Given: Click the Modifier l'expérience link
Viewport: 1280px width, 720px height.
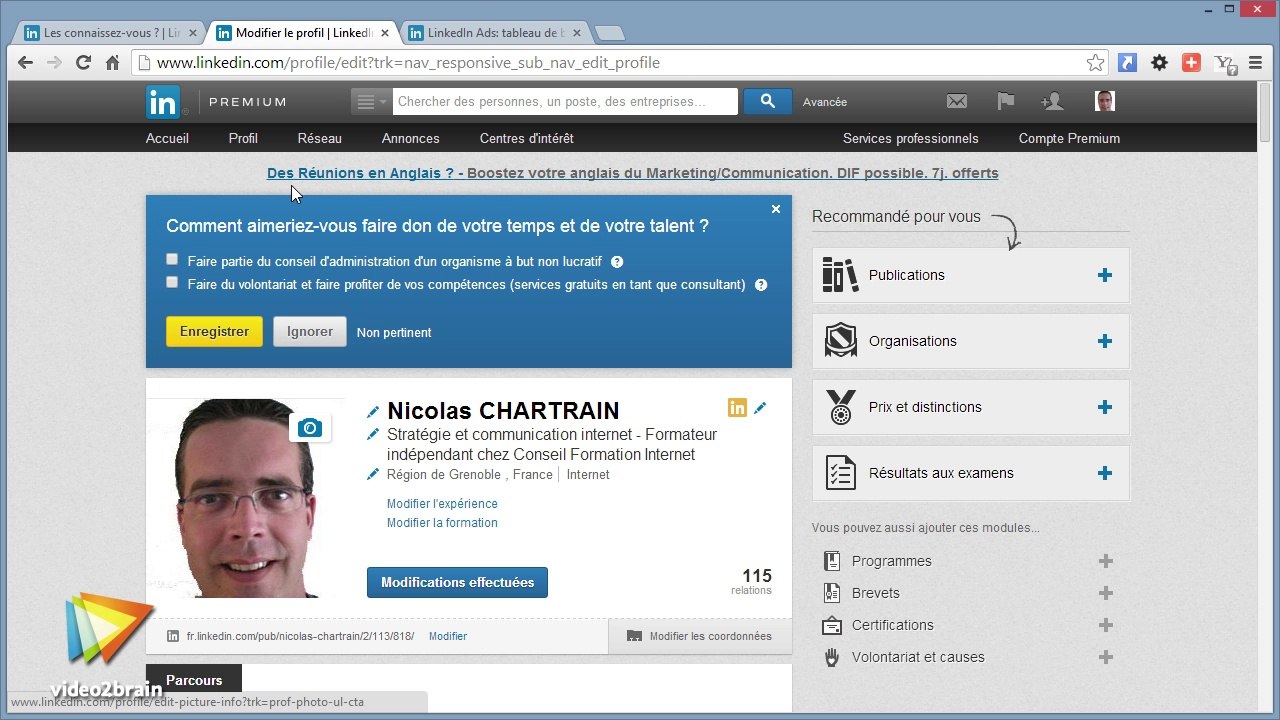Looking at the screenshot, I should (x=442, y=504).
